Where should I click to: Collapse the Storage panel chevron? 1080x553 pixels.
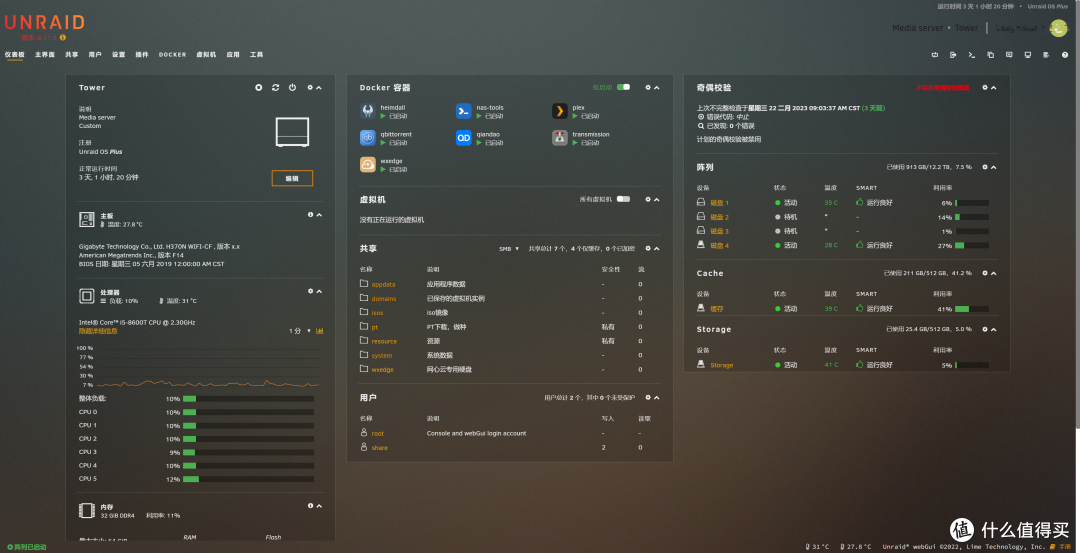[x=994, y=329]
